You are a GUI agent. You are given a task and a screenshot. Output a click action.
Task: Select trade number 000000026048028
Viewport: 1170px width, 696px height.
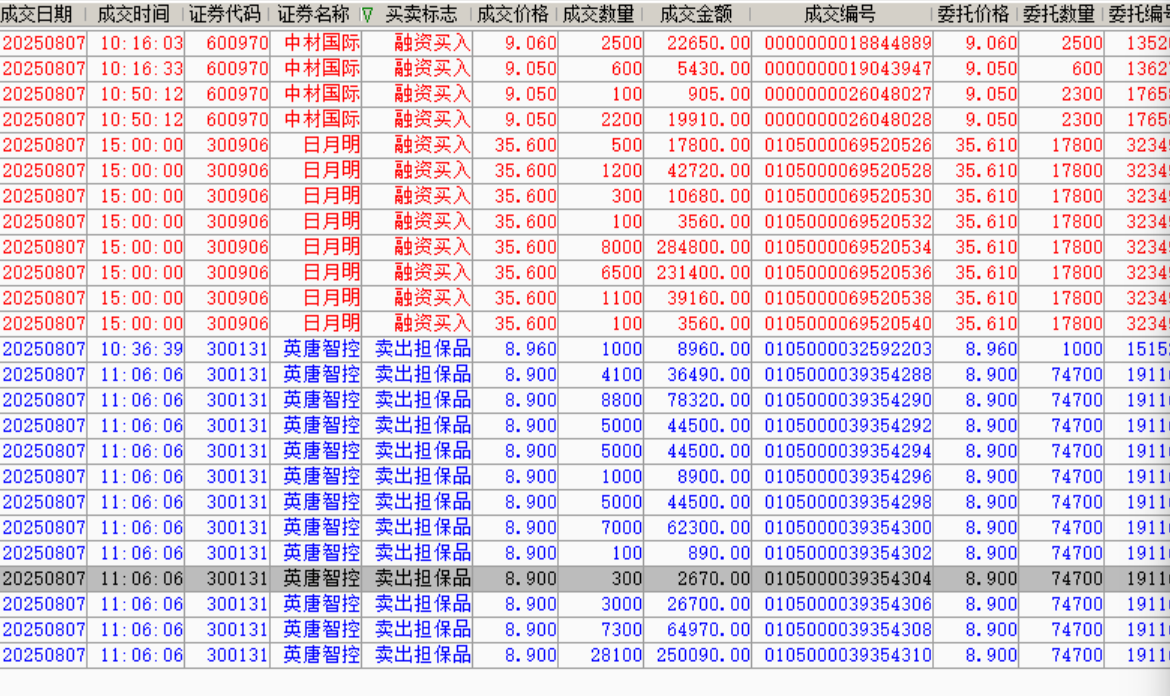848,119
